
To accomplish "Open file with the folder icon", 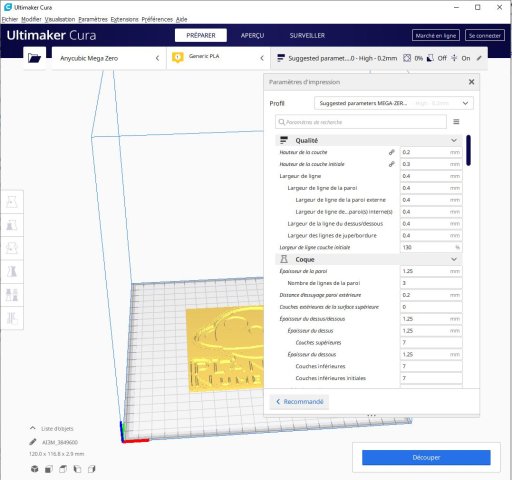I will point(34,58).
